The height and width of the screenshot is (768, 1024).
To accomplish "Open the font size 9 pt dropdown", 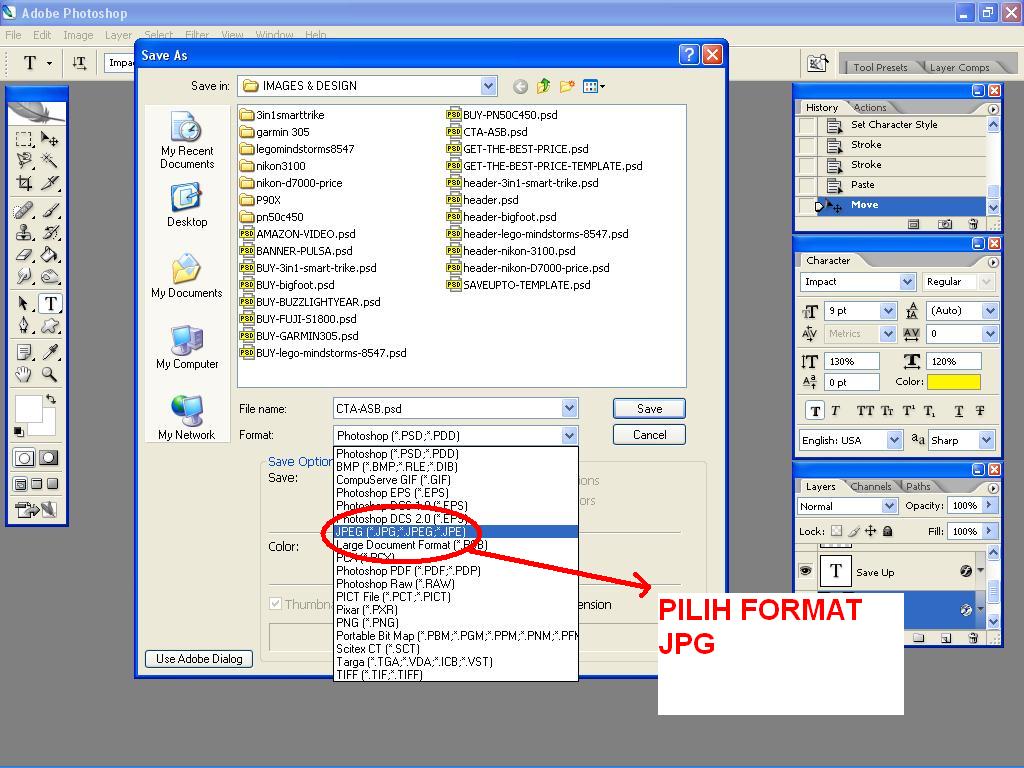I will tap(888, 311).
